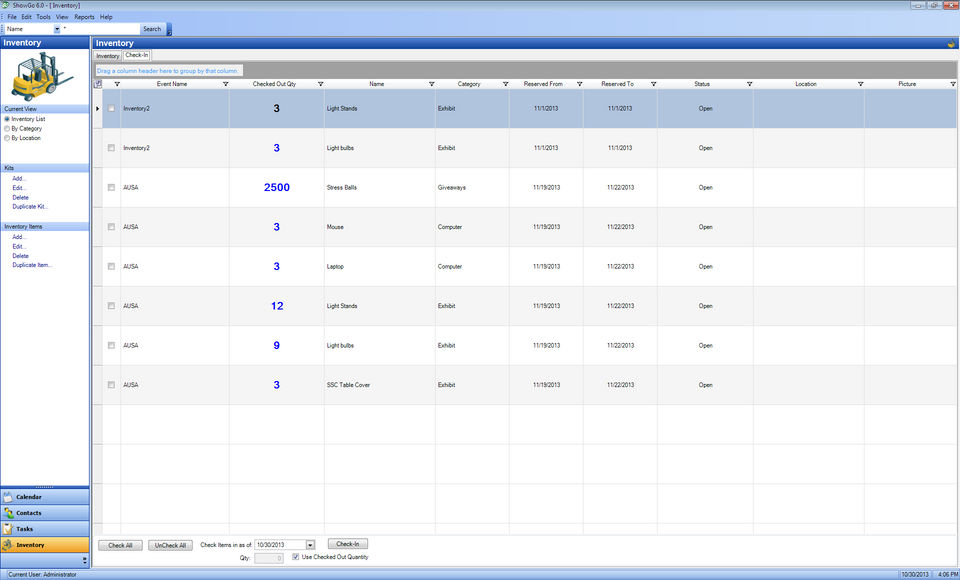Viewport: 960px width, 580px height.
Task: Tick checkbox for Inventory2 Light Stands row
Action: coord(111,108)
